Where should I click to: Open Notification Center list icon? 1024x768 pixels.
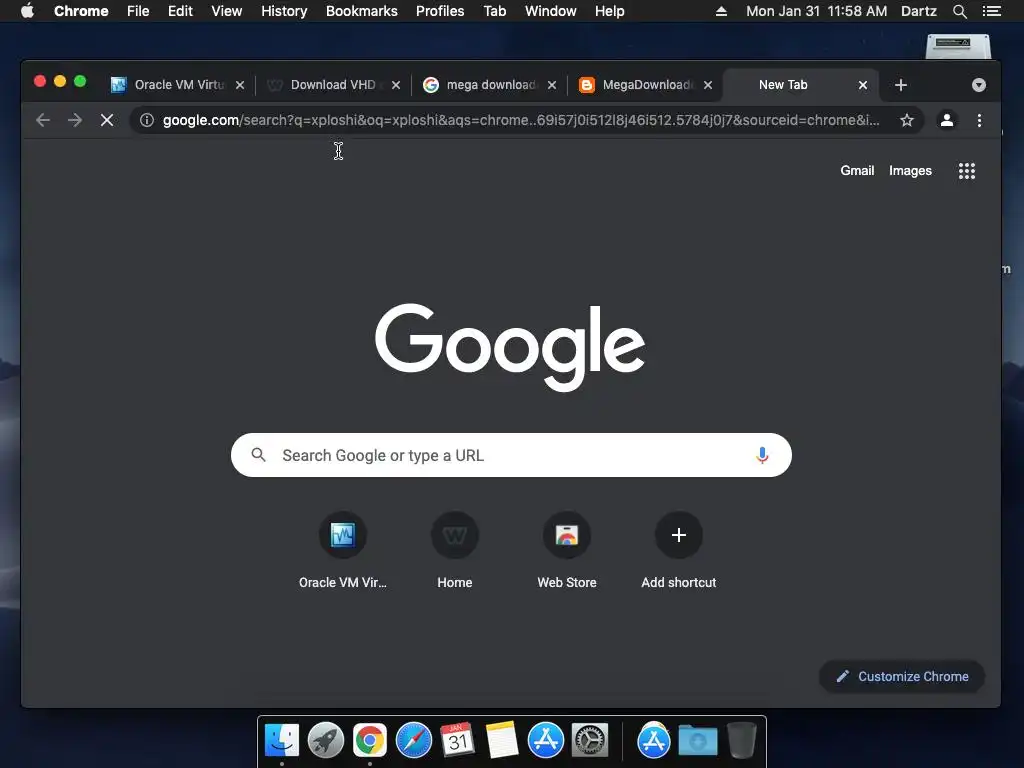point(991,11)
